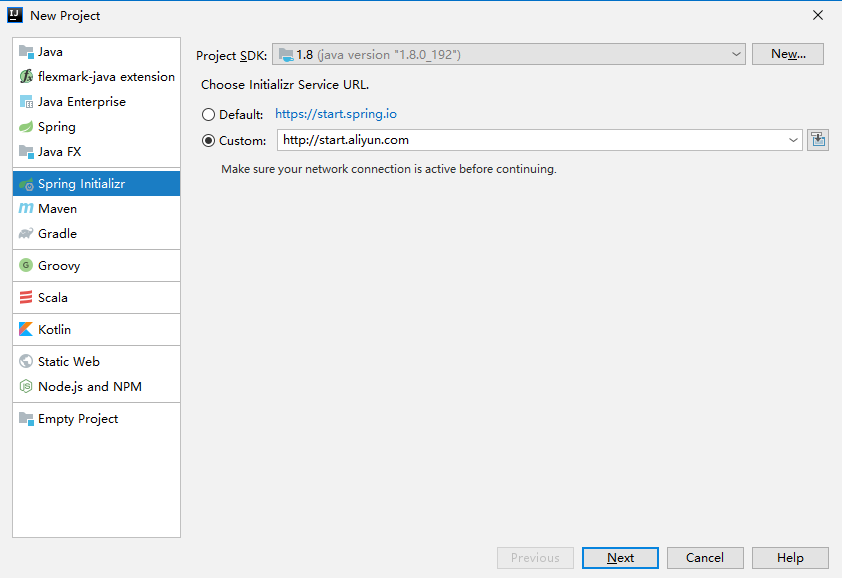Image resolution: width=842 pixels, height=578 pixels.
Task: Choose the Groovy project type
Action: click(x=96, y=265)
